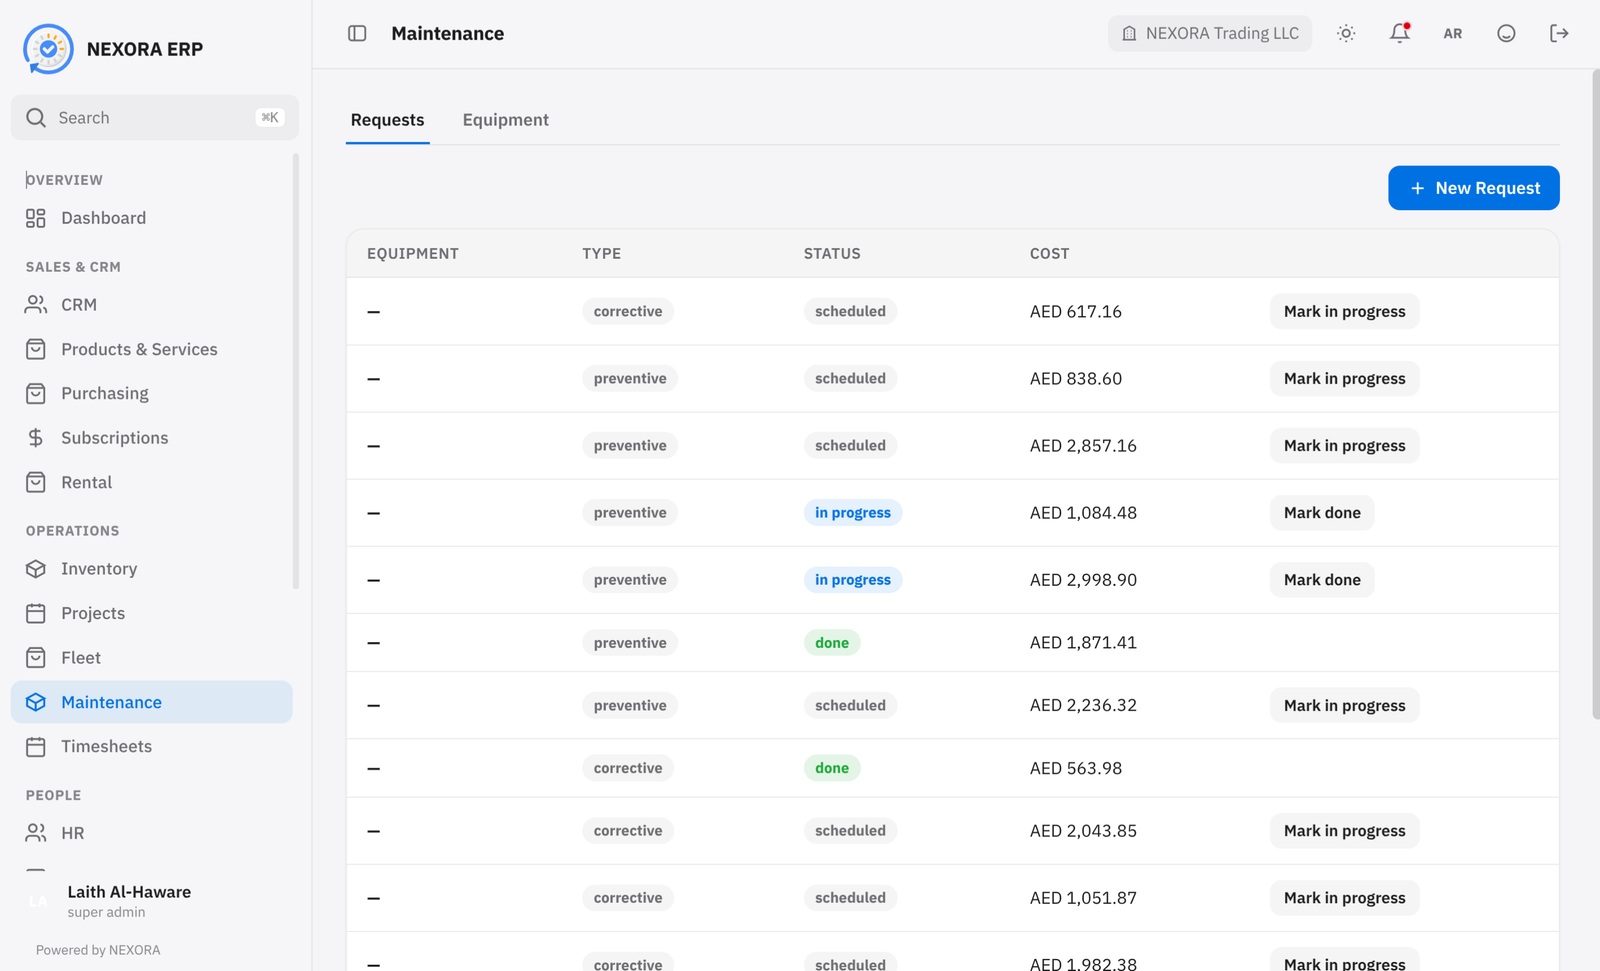Click the Inventory box icon
This screenshot has width=1600, height=971.
tap(36, 569)
